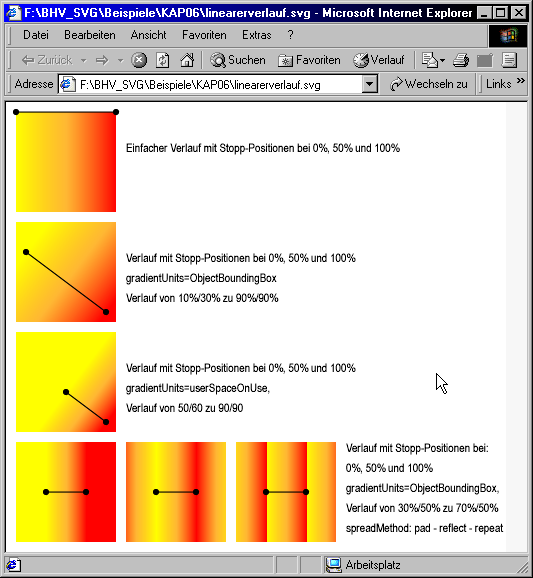Open the Datei menu
This screenshot has height=578, width=533.
(36, 35)
